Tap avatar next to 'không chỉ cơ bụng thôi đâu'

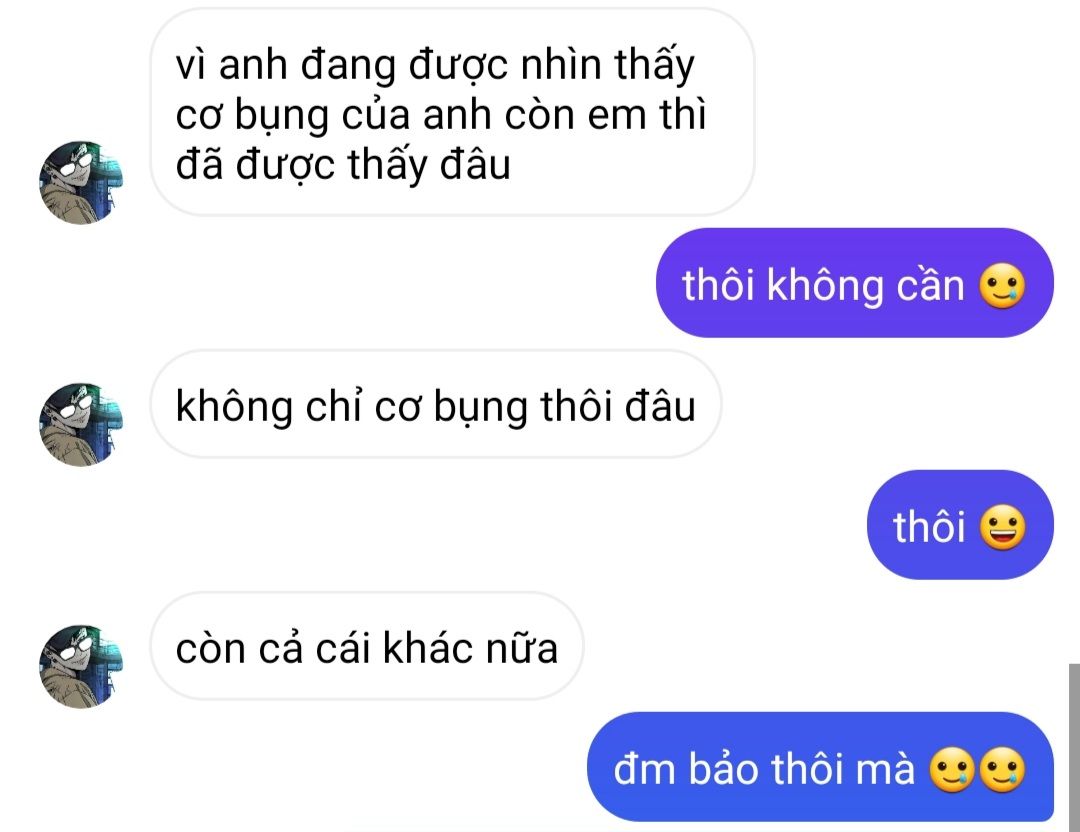point(81,424)
